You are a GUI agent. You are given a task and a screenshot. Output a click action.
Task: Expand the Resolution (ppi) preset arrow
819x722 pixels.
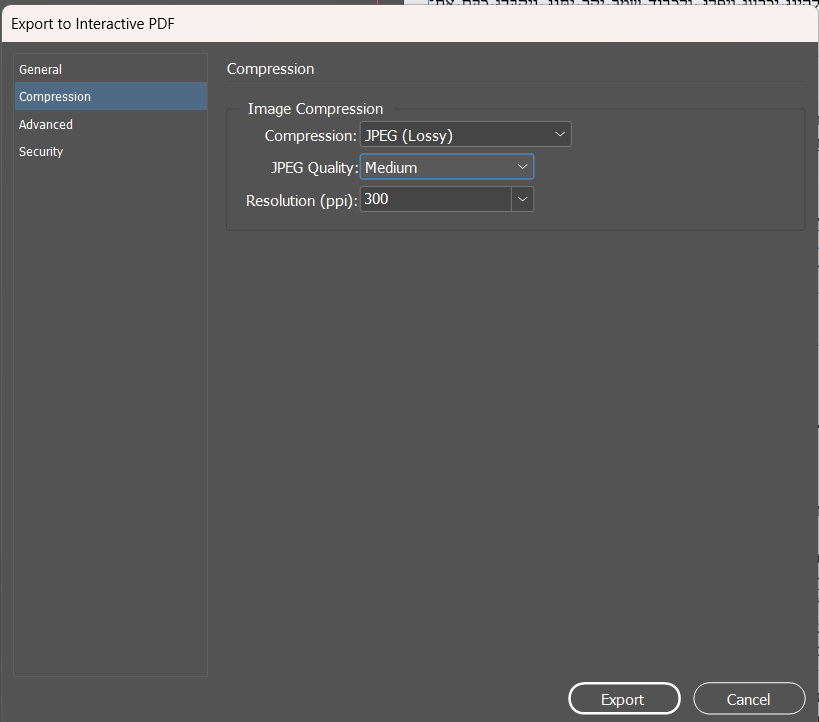pos(522,199)
